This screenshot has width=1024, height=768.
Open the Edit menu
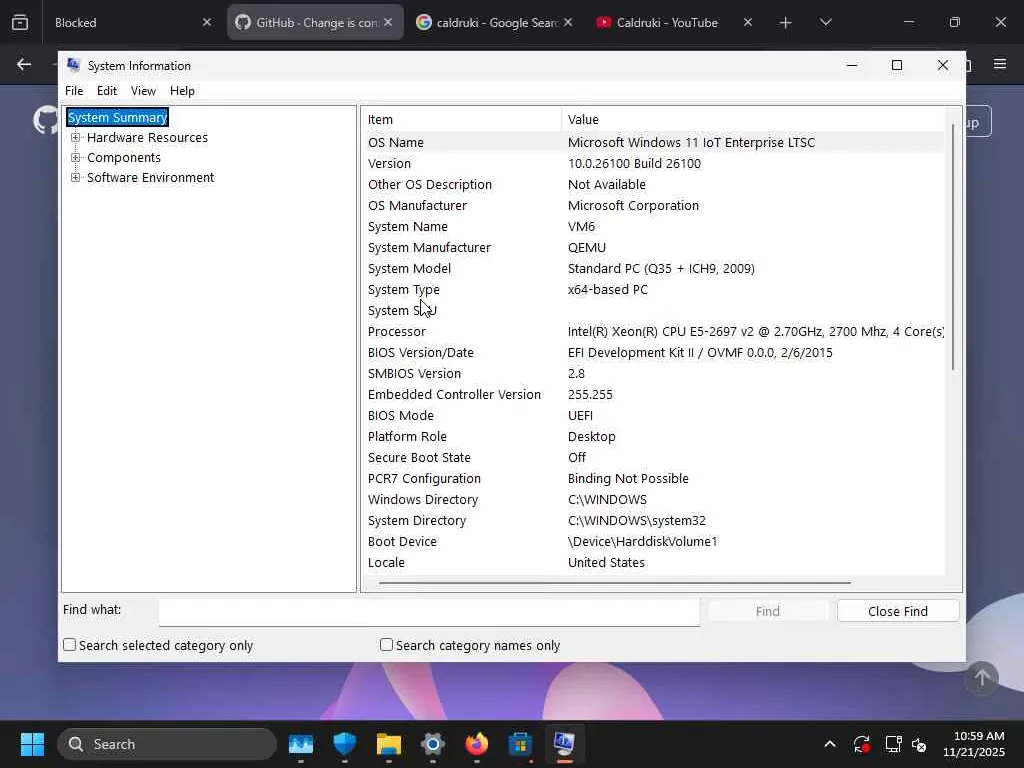[x=106, y=91]
